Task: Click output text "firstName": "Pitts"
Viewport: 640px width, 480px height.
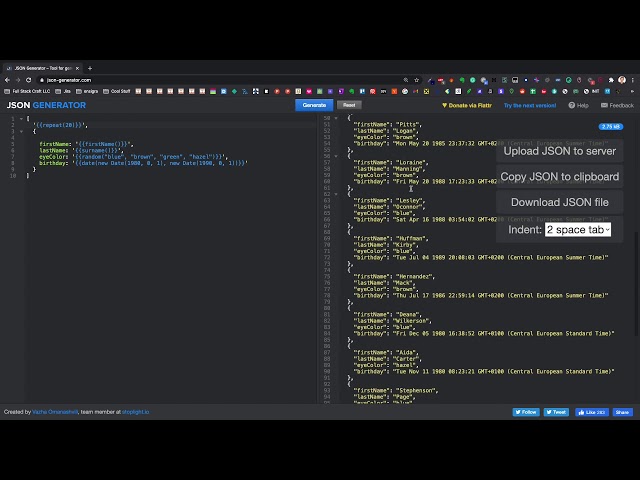Action: (x=388, y=124)
